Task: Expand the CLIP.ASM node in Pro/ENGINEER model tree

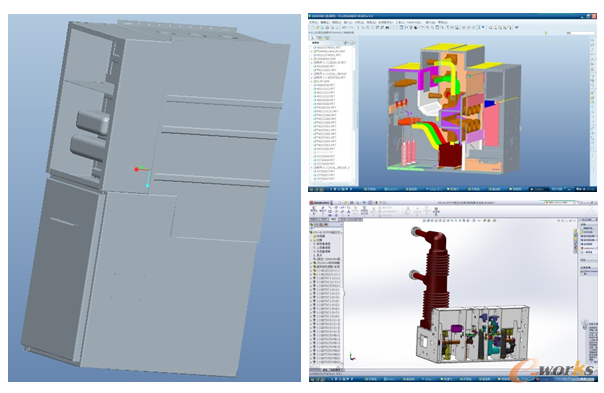Action: pos(311,81)
